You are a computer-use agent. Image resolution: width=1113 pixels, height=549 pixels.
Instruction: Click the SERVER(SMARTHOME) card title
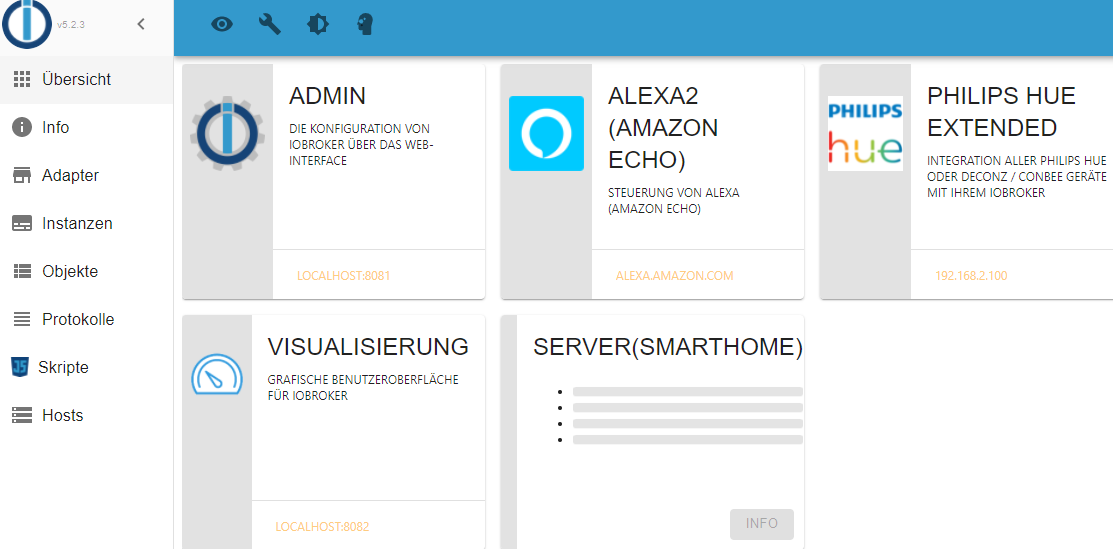[x=668, y=347]
